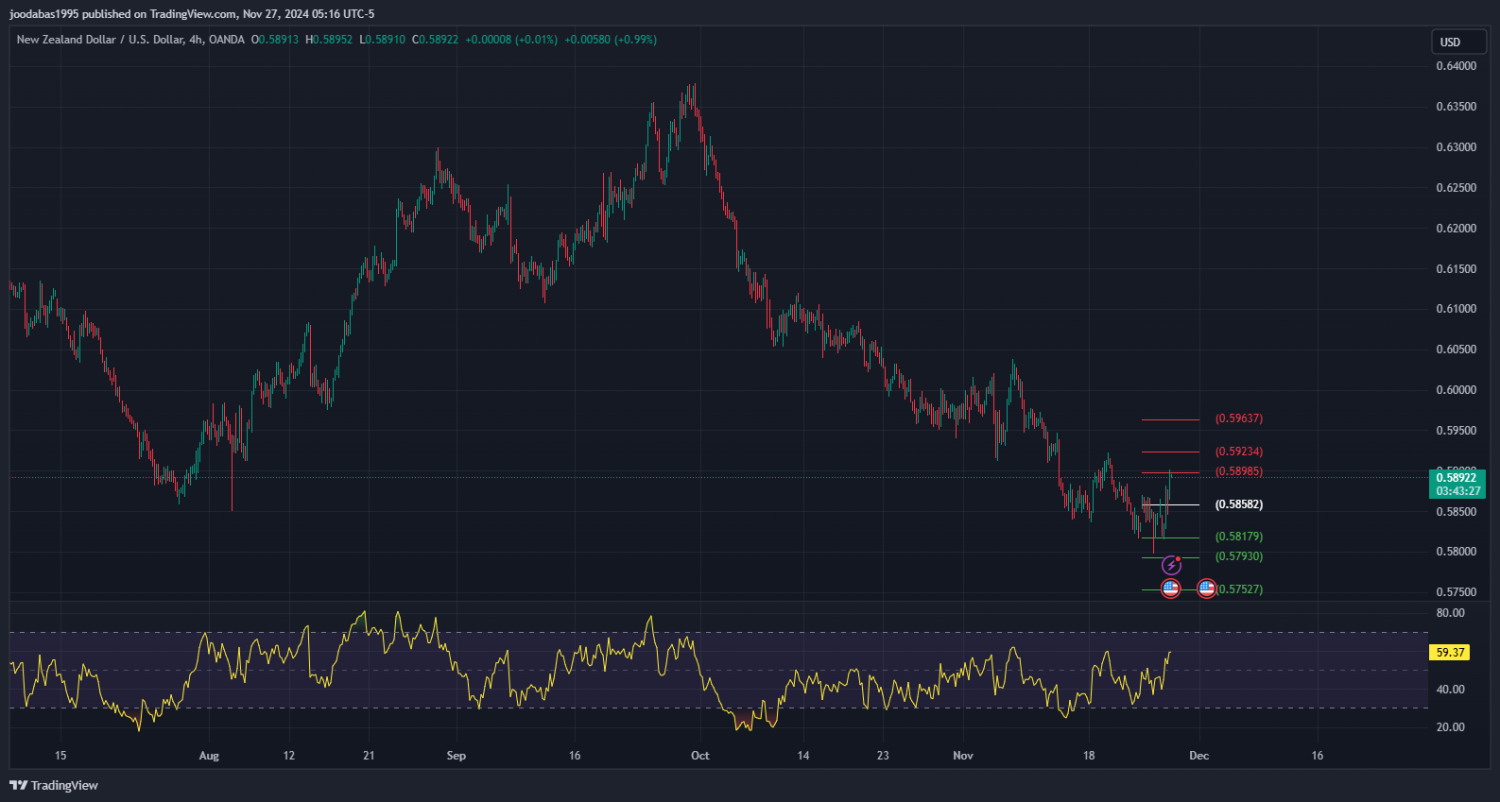1500x802 pixels.
Task: Click the 21 date label on the time axis
Action: 368,756
